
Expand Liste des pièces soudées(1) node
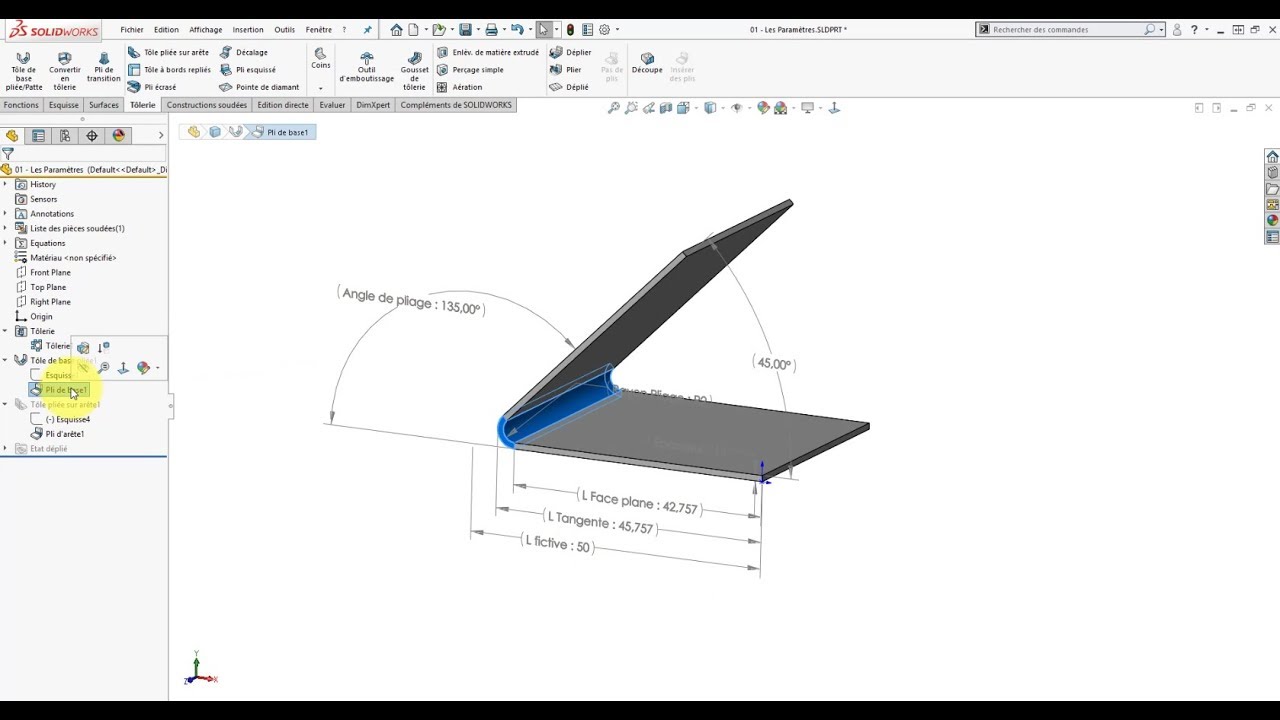5,228
